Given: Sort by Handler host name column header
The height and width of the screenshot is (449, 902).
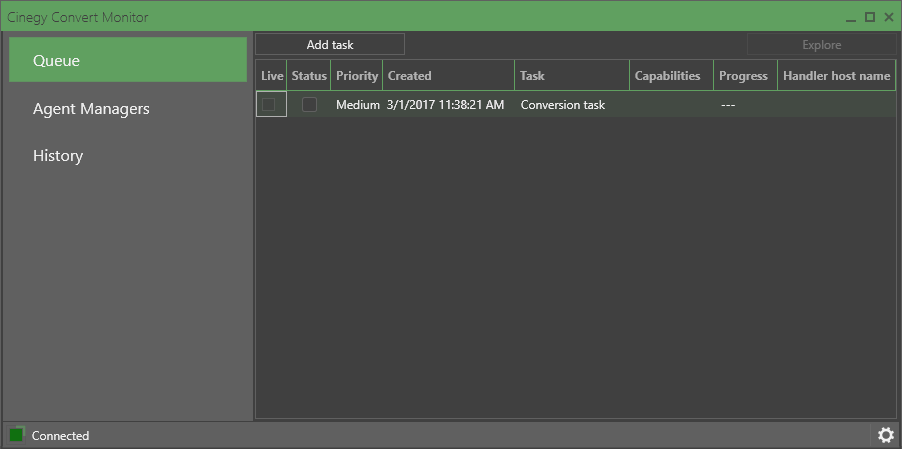Looking at the screenshot, I should tap(836, 75).
